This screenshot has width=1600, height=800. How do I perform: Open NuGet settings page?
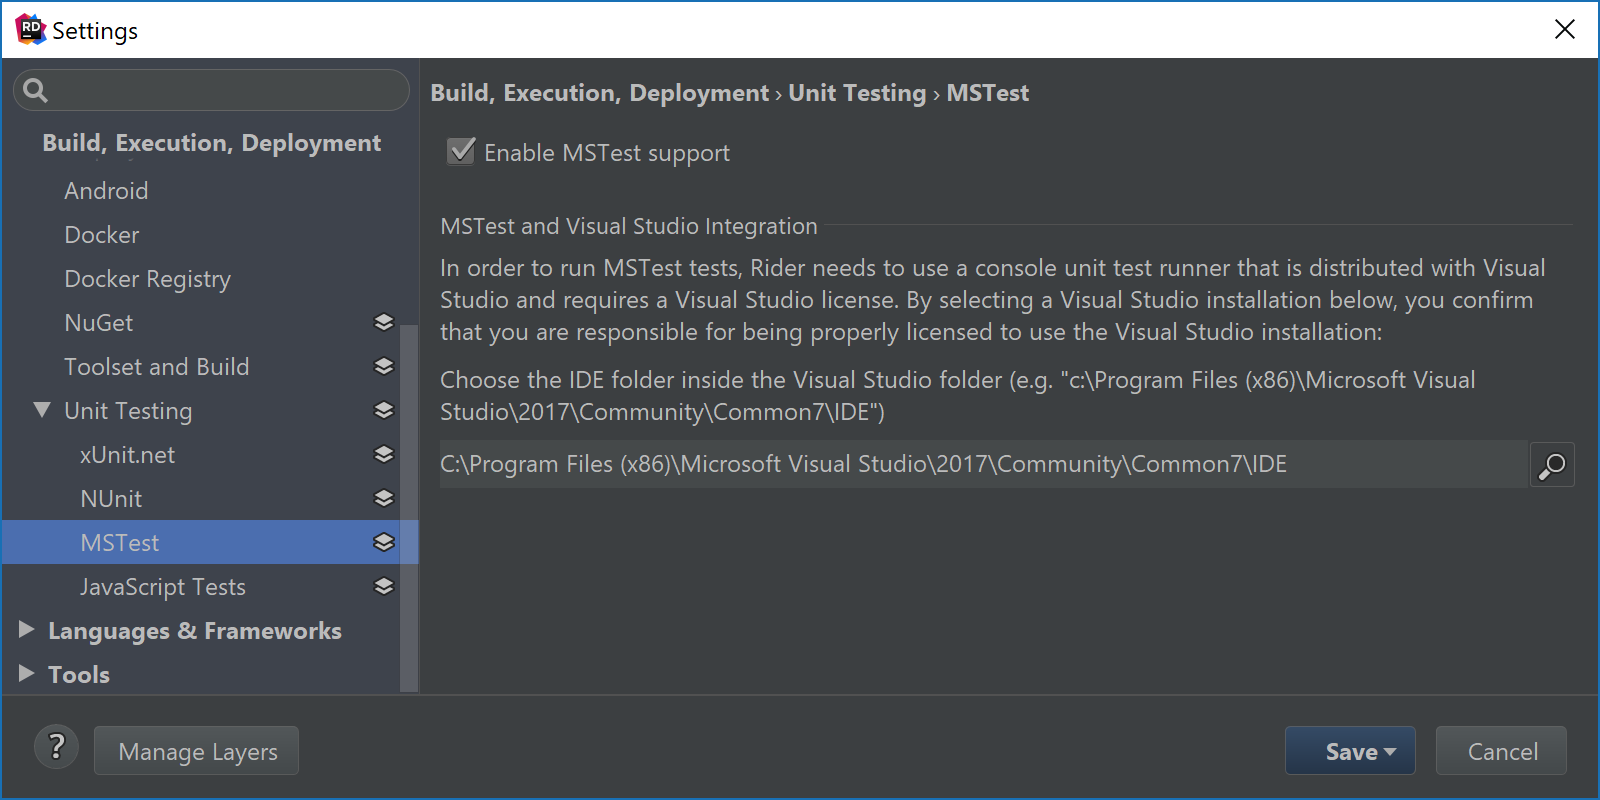[x=99, y=322]
